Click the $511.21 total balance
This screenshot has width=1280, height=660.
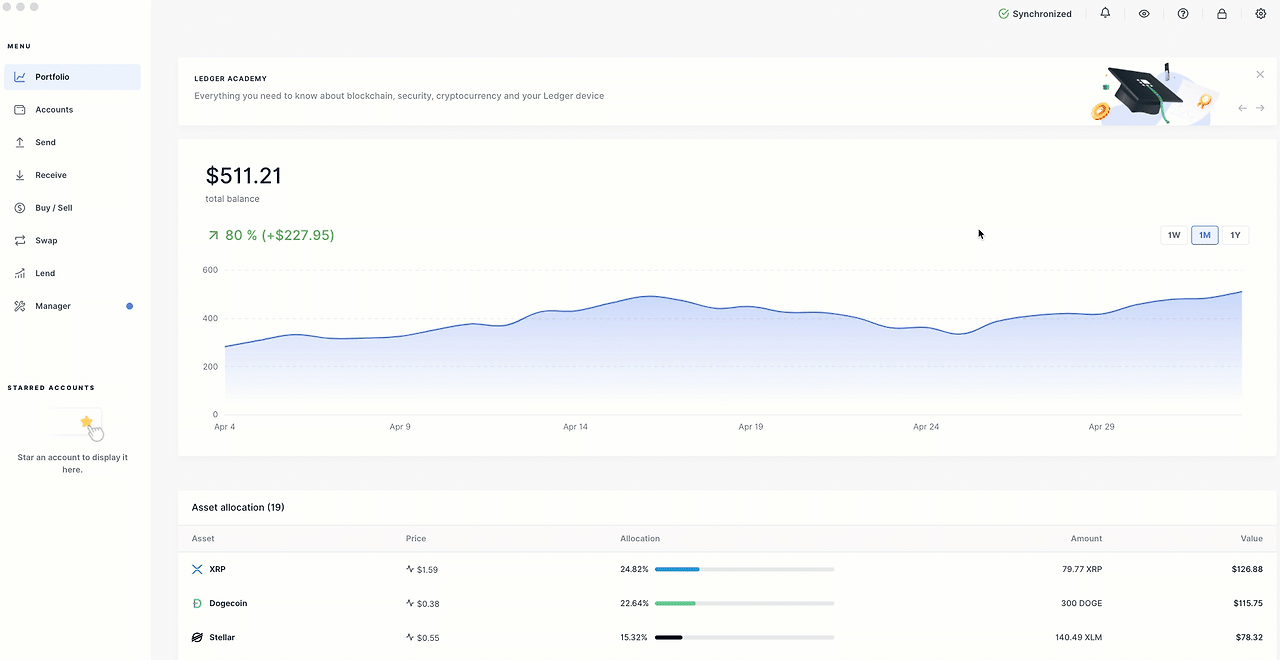coord(244,176)
